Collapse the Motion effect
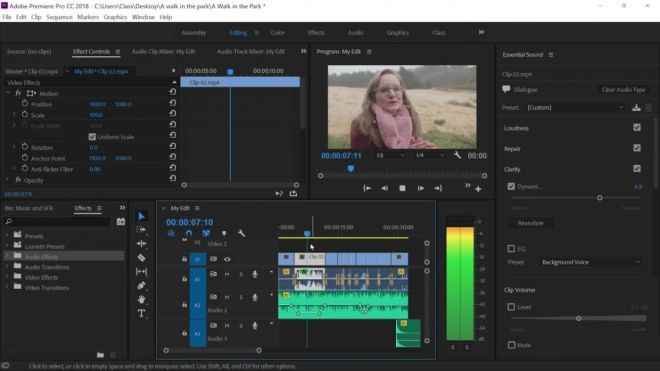Viewport: 660px width, 371px height. [x=8, y=93]
